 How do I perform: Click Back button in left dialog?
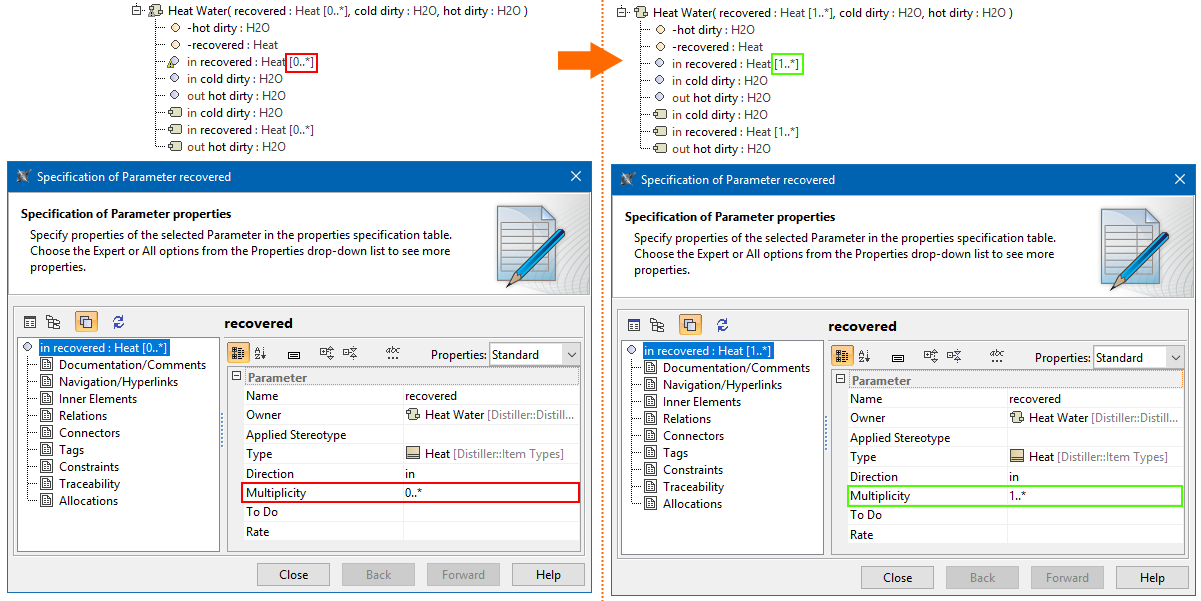(379, 575)
